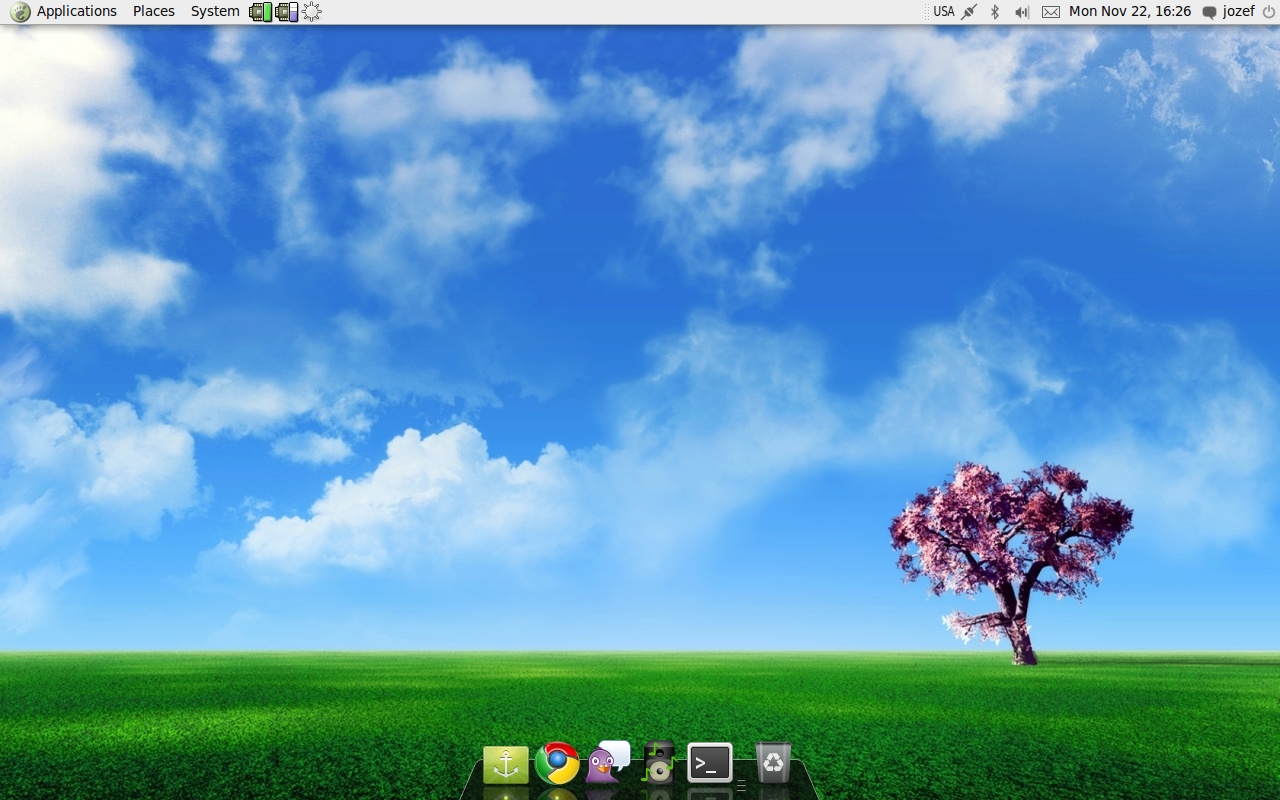The width and height of the screenshot is (1280, 800).
Task: Open the System menu
Action: [x=215, y=11]
